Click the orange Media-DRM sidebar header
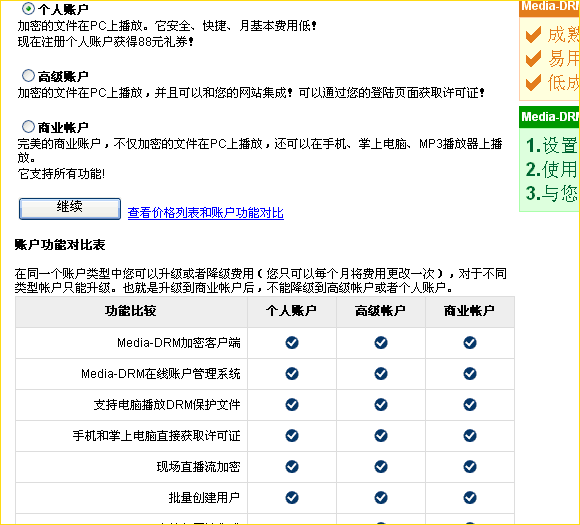This screenshot has width=580, height=525. tap(549, 8)
